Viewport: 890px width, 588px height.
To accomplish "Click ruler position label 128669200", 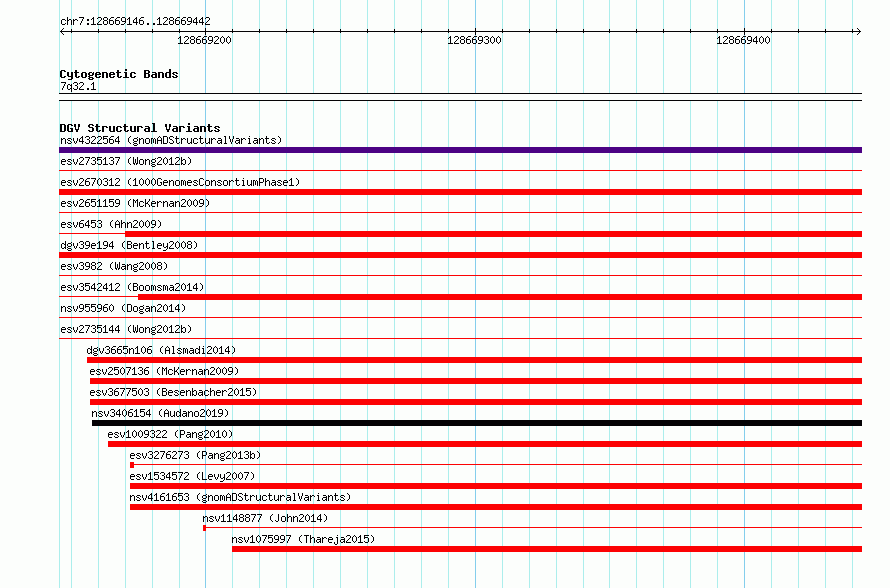I will 204,40.
